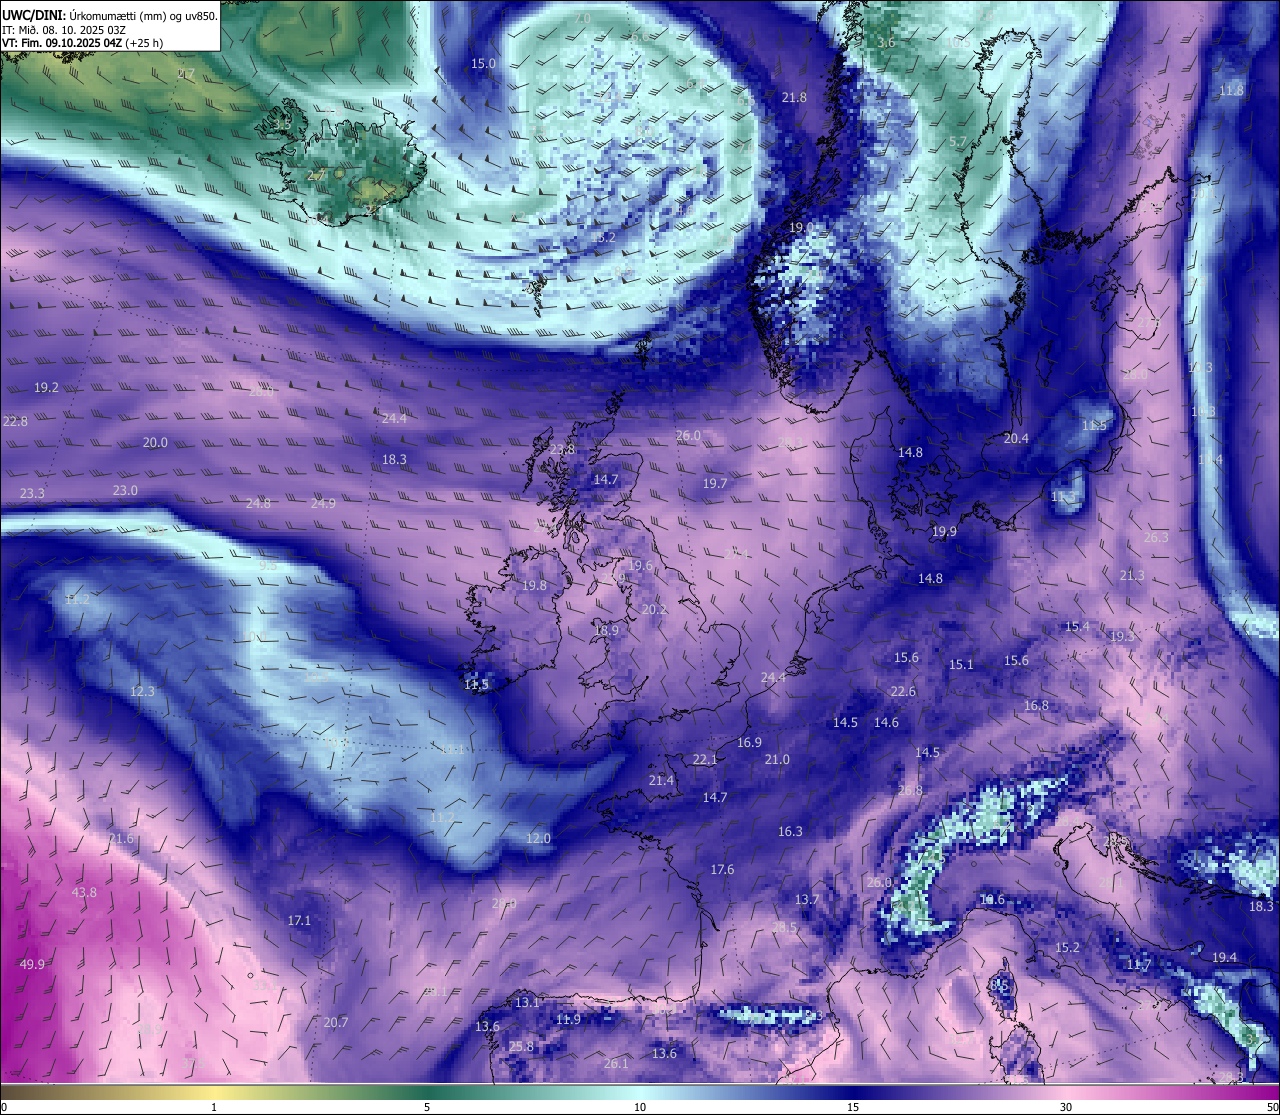Click the 21.3 value on the map
Image resolution: width=1280 pixels, height=1115 pixels.
(x=1132, y=576)
